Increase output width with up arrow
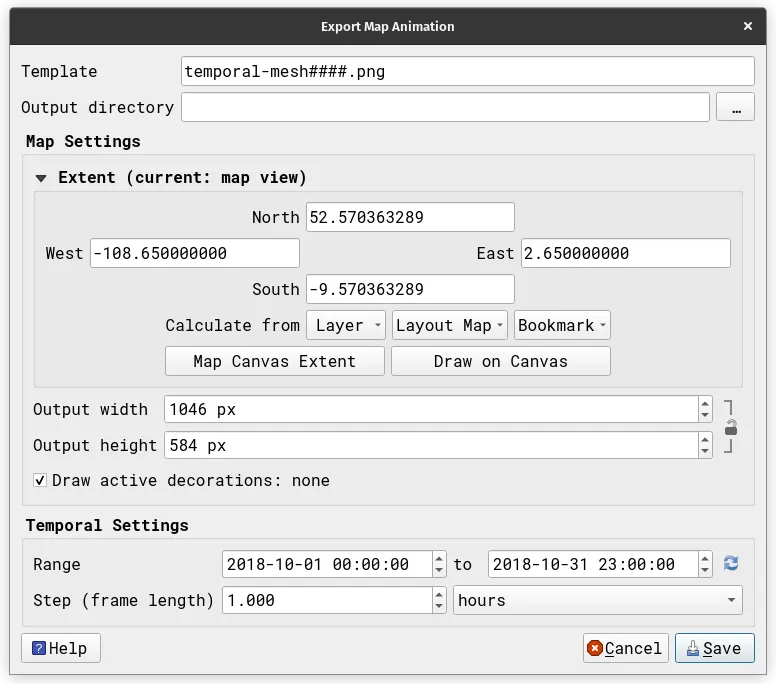The width and height of the screenshot is (776, 684). 704,403
